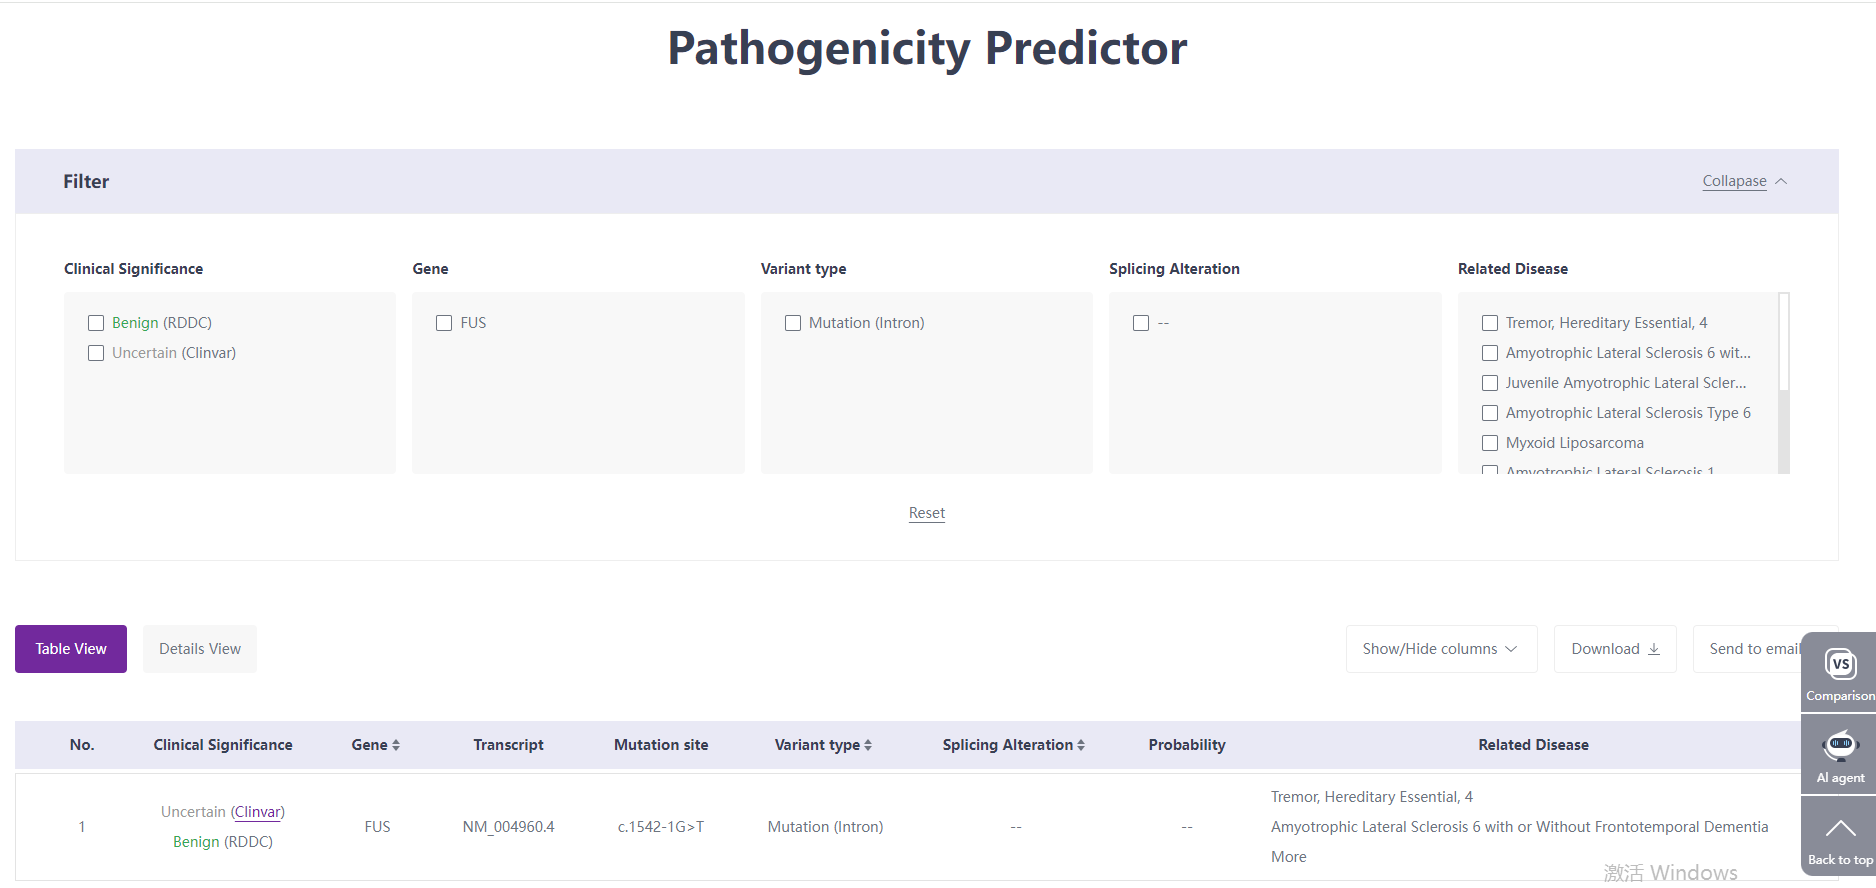
Task: Open the AI agent robot icon
Action: click(1840, 746)
